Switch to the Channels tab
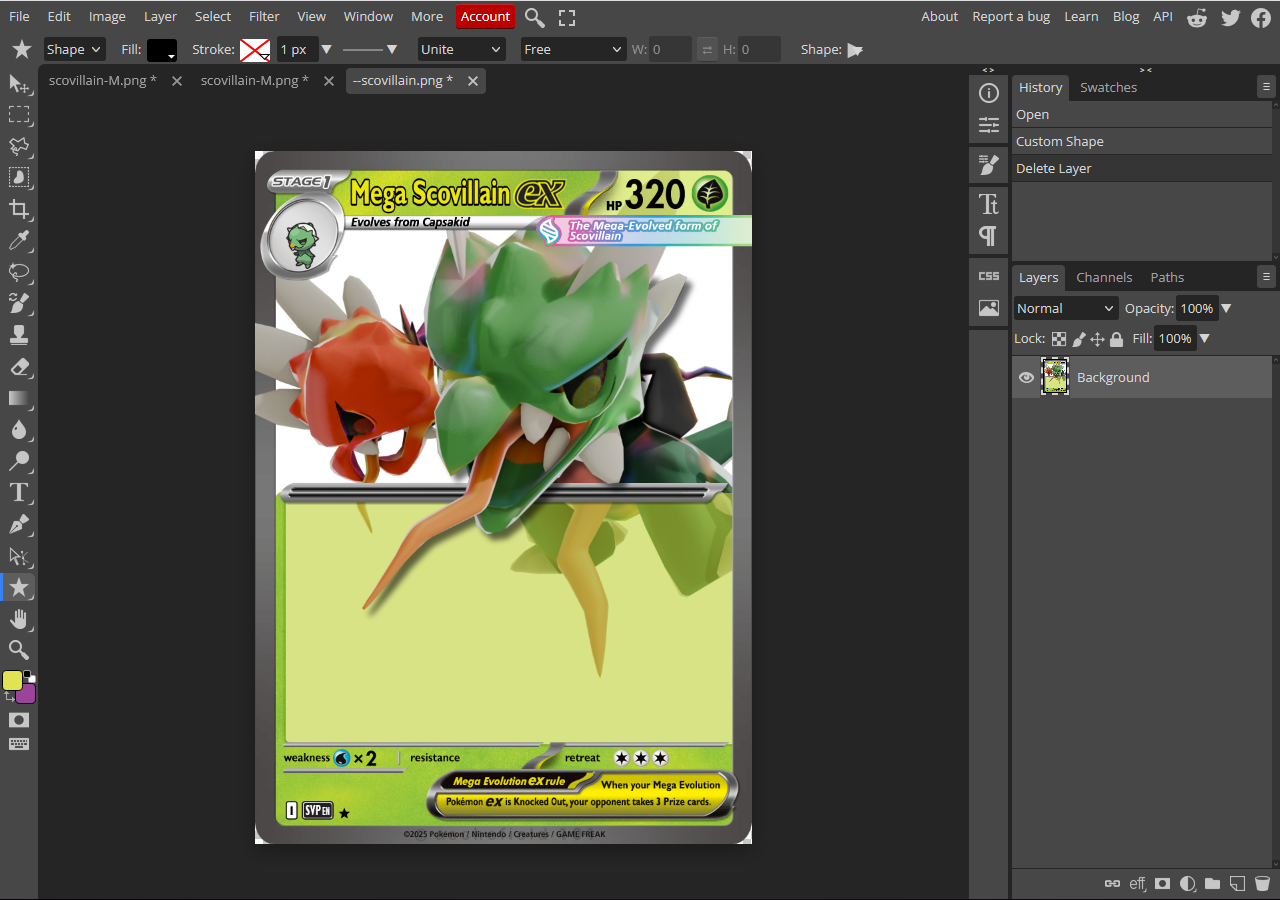Screen dimensions: 1280x900 tap(1104, 277)
